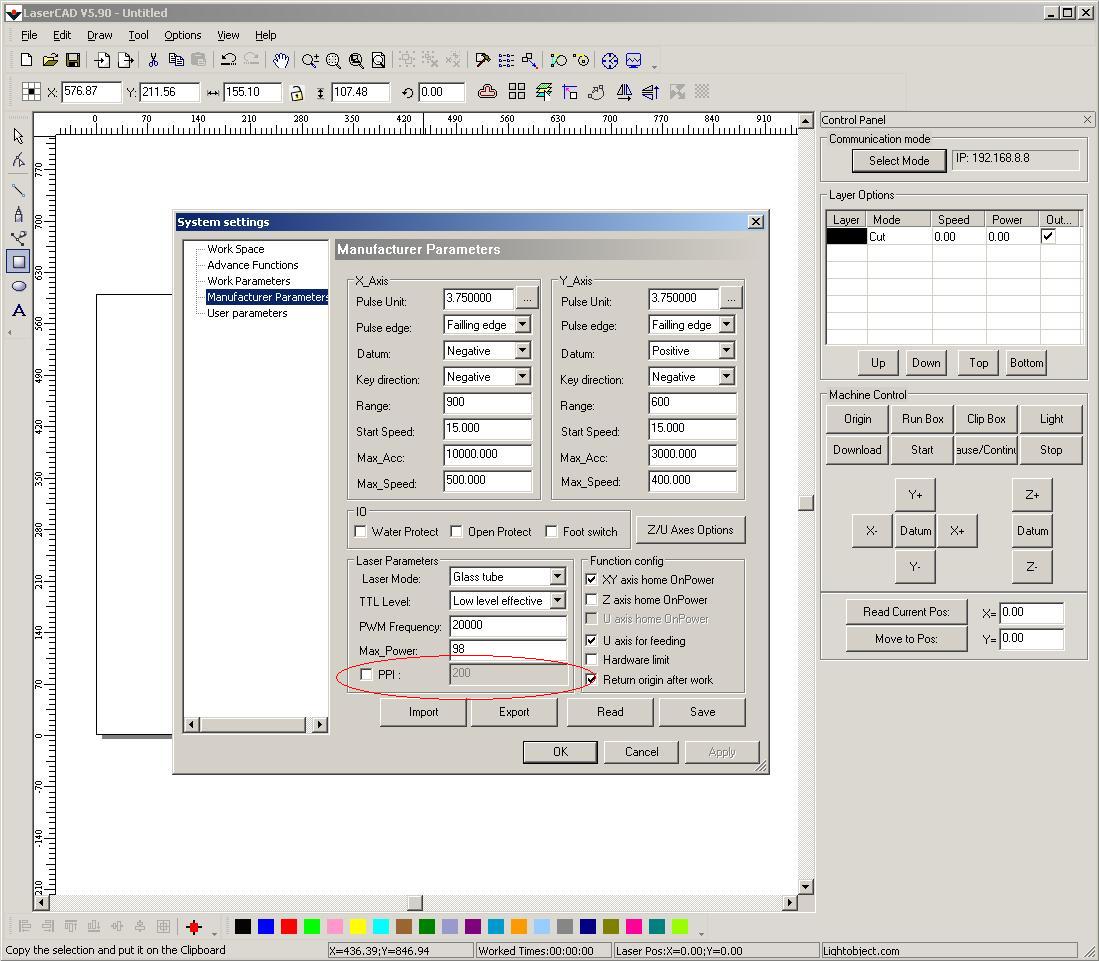Select the Ellipse drawing tool
The width and height of the screenshot is (1099, 961).
pyautogui.click(x=18, y=286)
